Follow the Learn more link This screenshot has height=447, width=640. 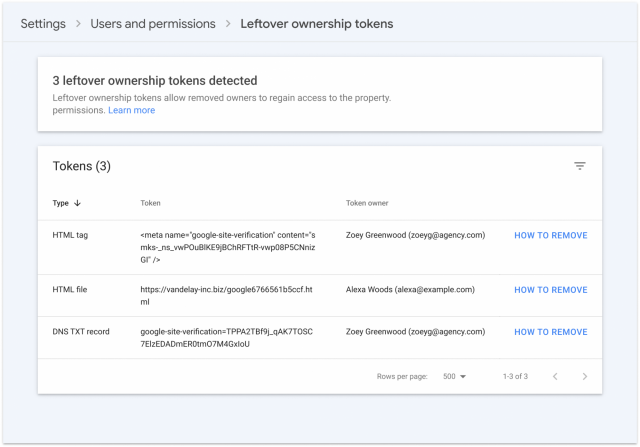click(x=131, y=110)
